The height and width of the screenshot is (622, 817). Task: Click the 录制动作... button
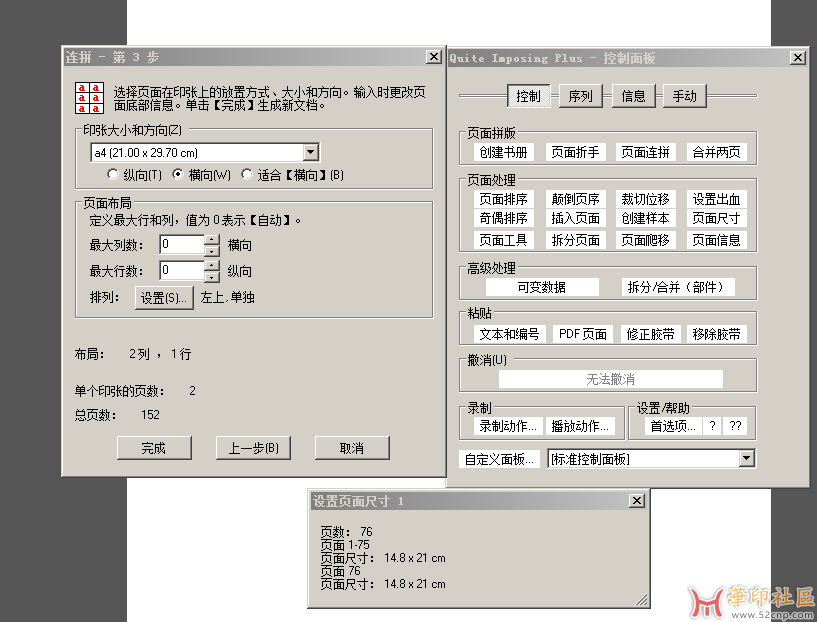click(x=508, y=426)
